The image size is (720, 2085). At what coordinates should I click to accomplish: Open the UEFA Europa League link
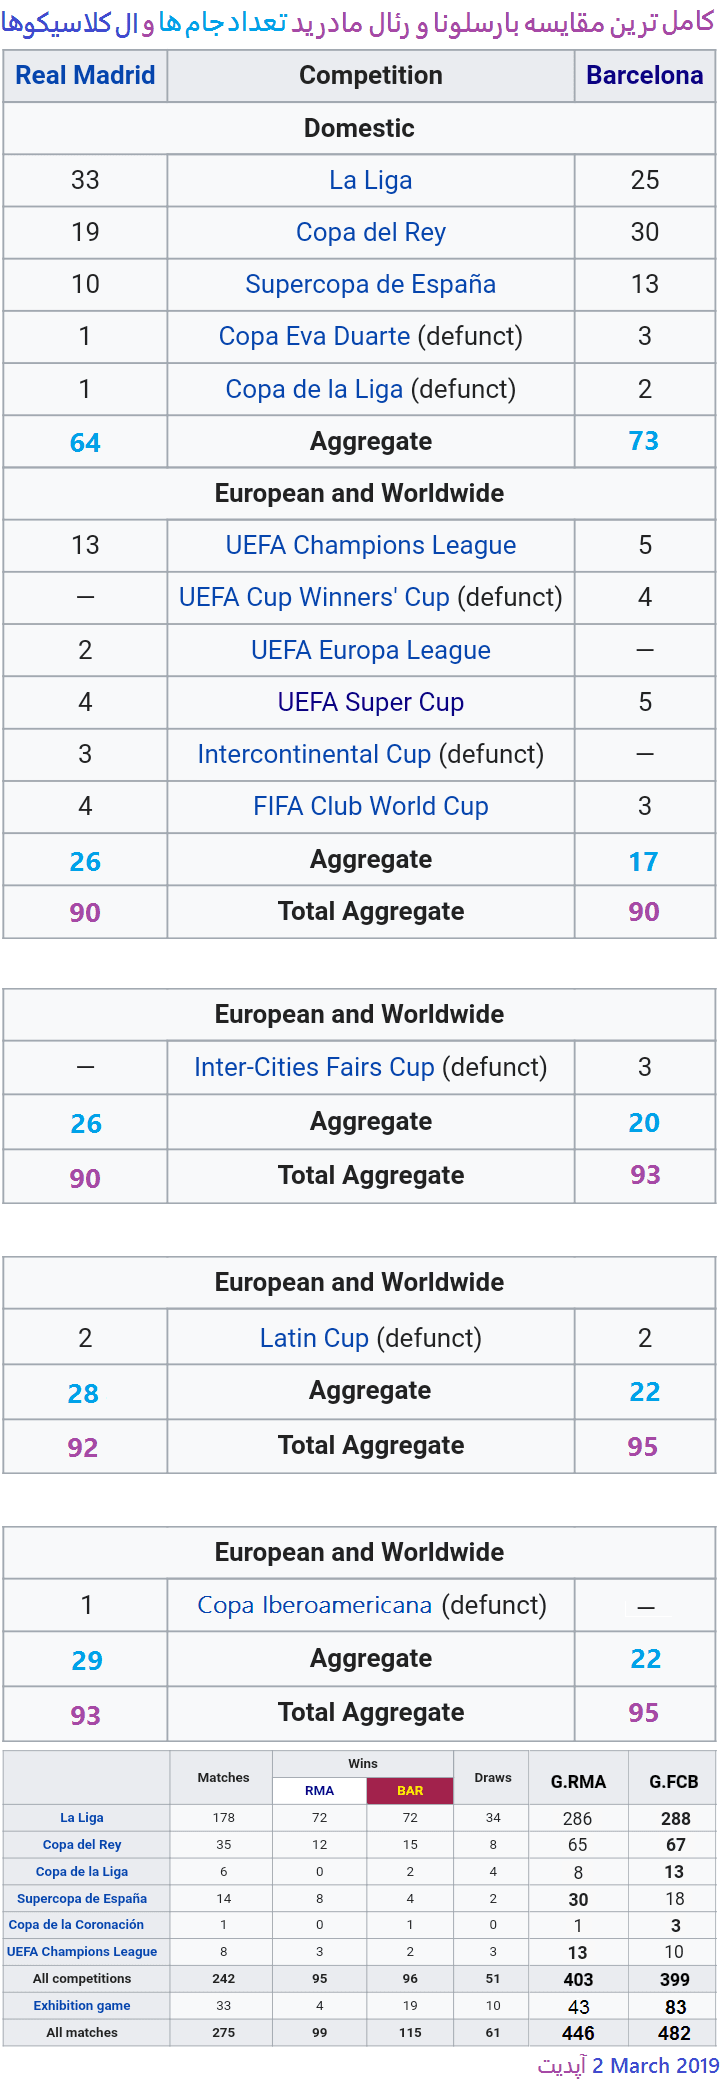tap(370, 650)
